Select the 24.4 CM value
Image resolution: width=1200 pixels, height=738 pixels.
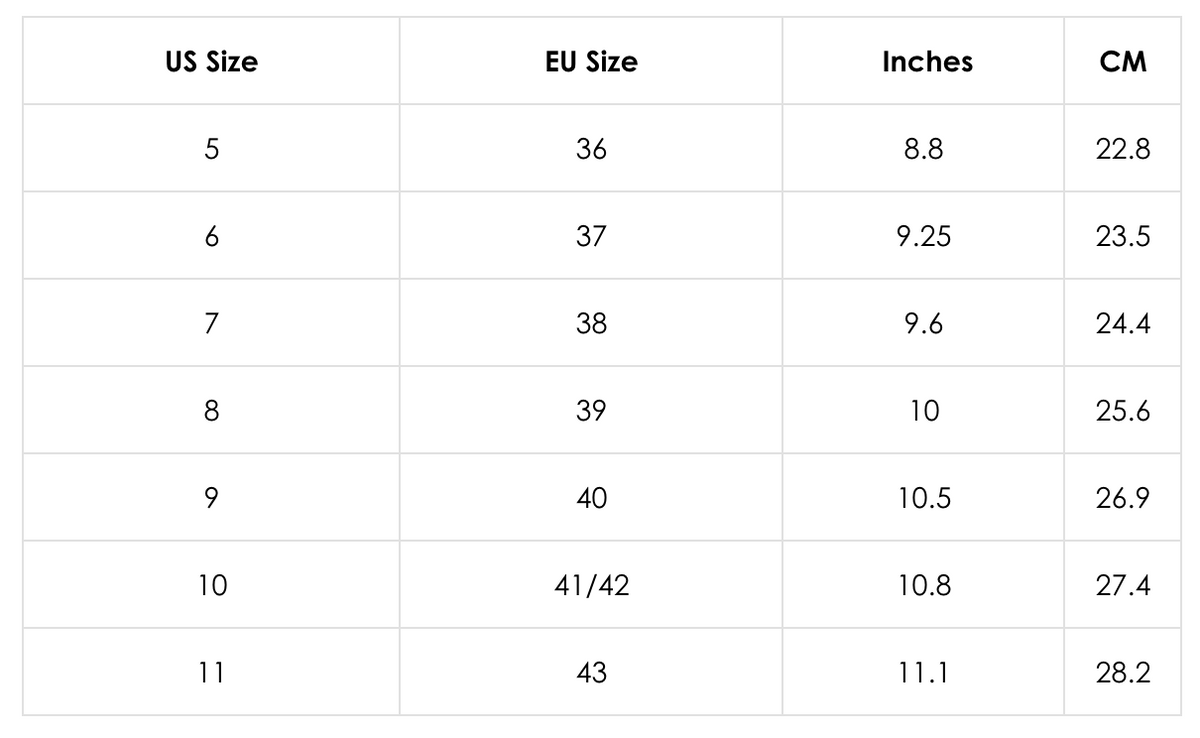pos(1122,324)
